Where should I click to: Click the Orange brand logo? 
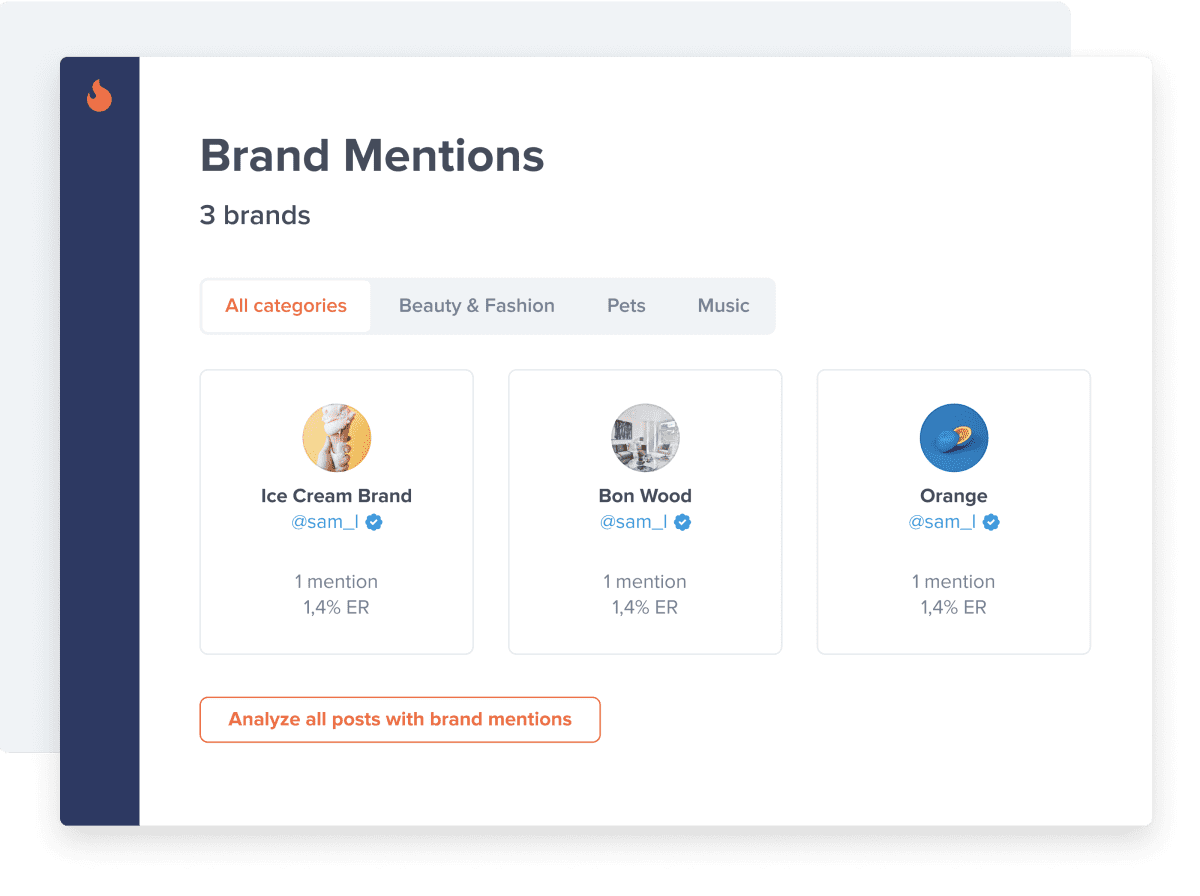[953, 437]
